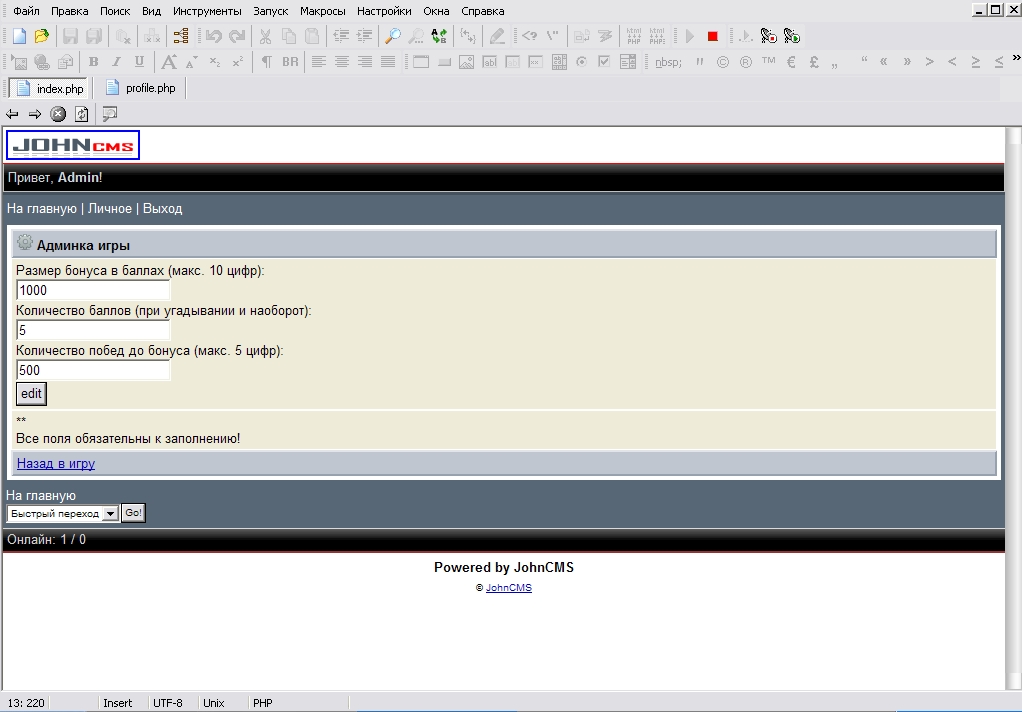The width and height of the screenshot is (1022, 712).
Task: Open the Правка menu
Action: [x=70, y=11]
